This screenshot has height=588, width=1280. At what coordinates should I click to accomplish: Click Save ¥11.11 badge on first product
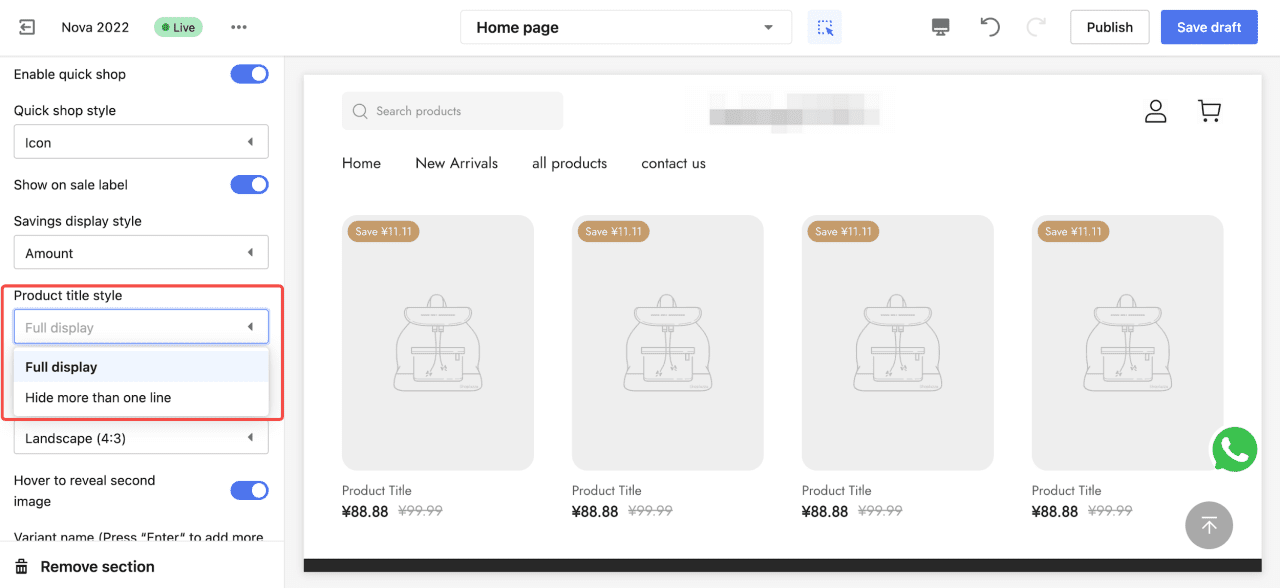coord(384,231)
